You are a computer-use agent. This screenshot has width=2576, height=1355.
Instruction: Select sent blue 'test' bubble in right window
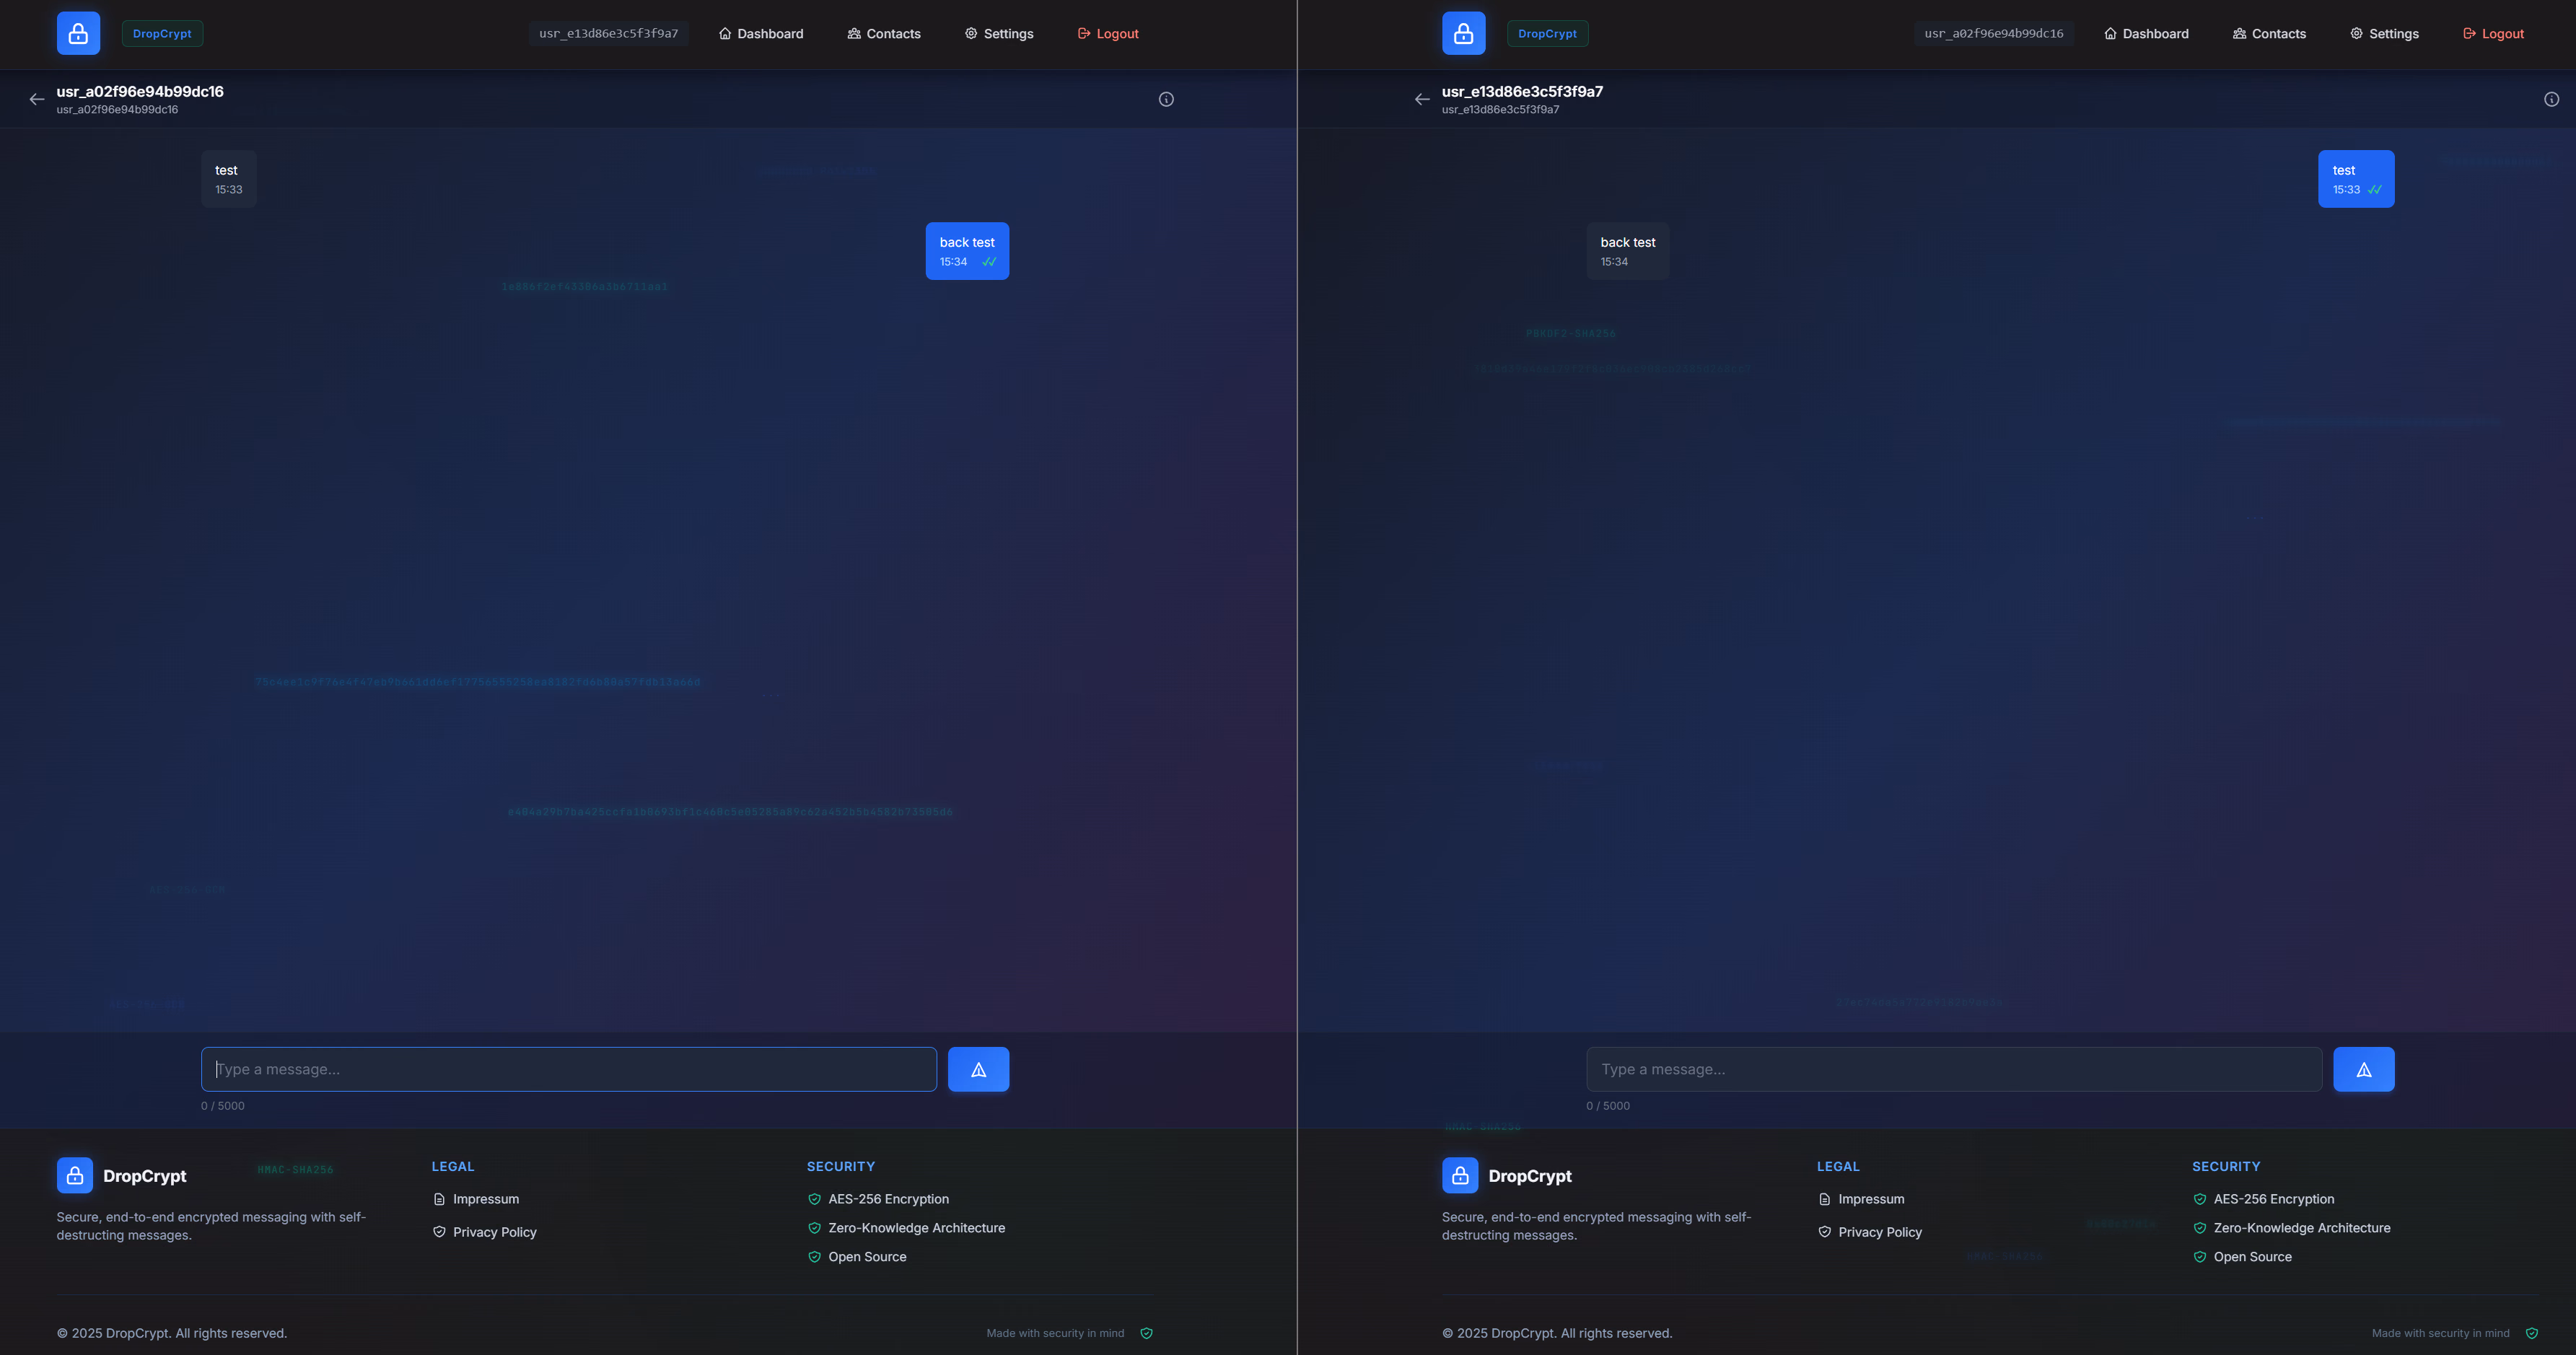pos(2356,179)
